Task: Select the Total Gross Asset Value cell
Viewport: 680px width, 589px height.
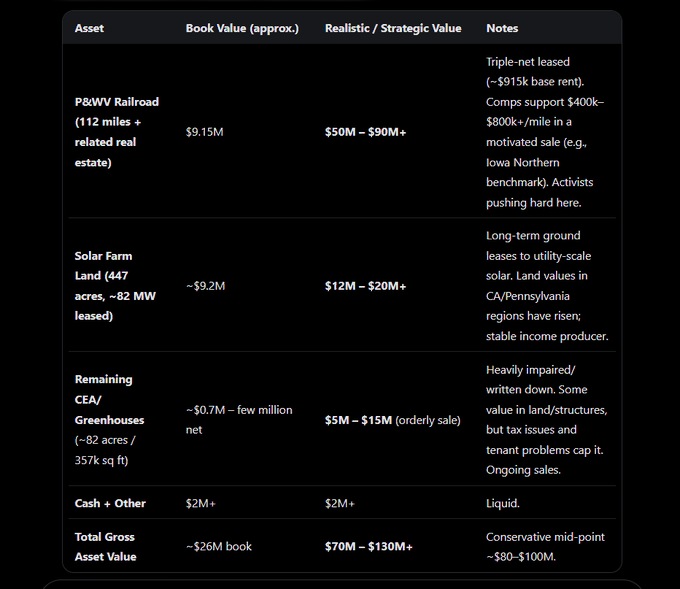Action: tap(105, 546)
